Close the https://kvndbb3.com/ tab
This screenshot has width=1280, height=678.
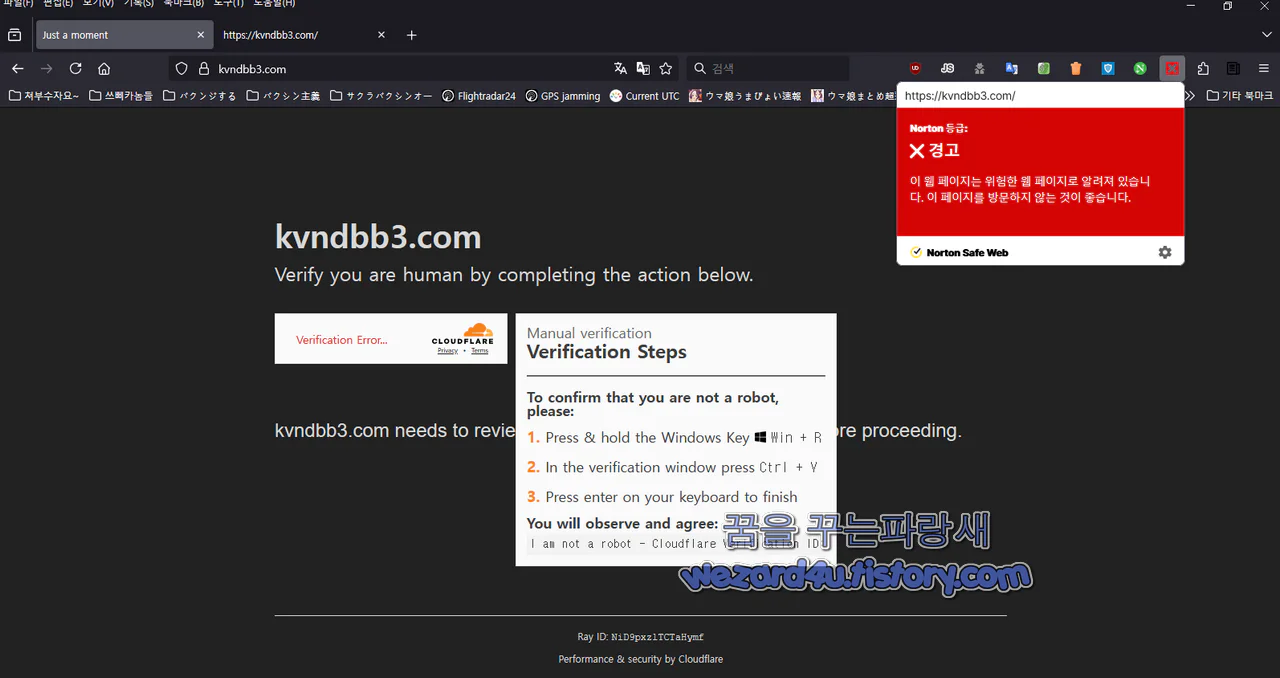[381, 35]
